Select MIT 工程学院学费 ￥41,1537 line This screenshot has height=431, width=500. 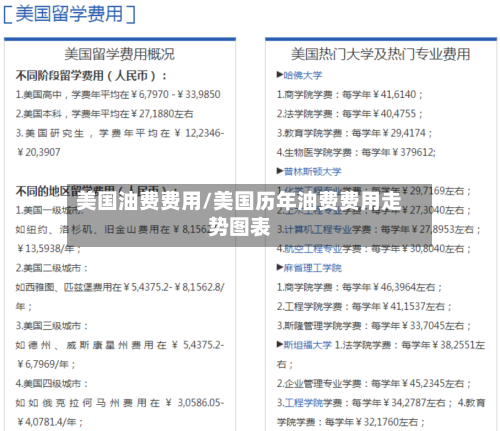click(x=364, y=306)
